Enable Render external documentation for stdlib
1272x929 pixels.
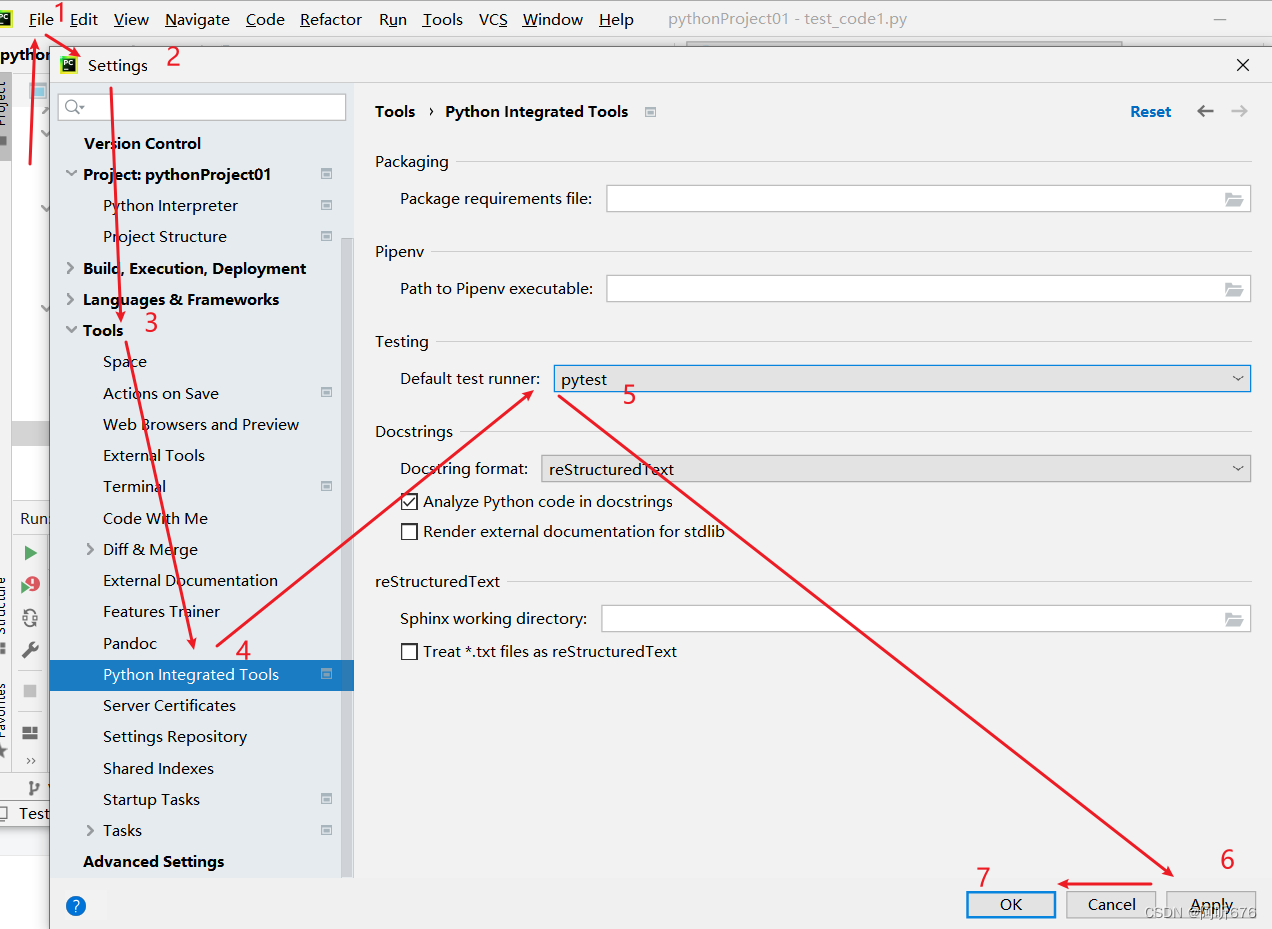pyautogui.click(x=409, y=532)
